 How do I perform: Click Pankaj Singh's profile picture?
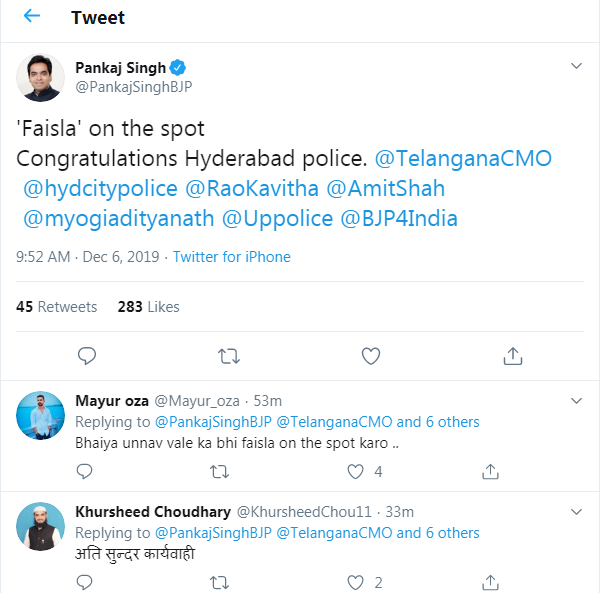(x=41, y=77)
